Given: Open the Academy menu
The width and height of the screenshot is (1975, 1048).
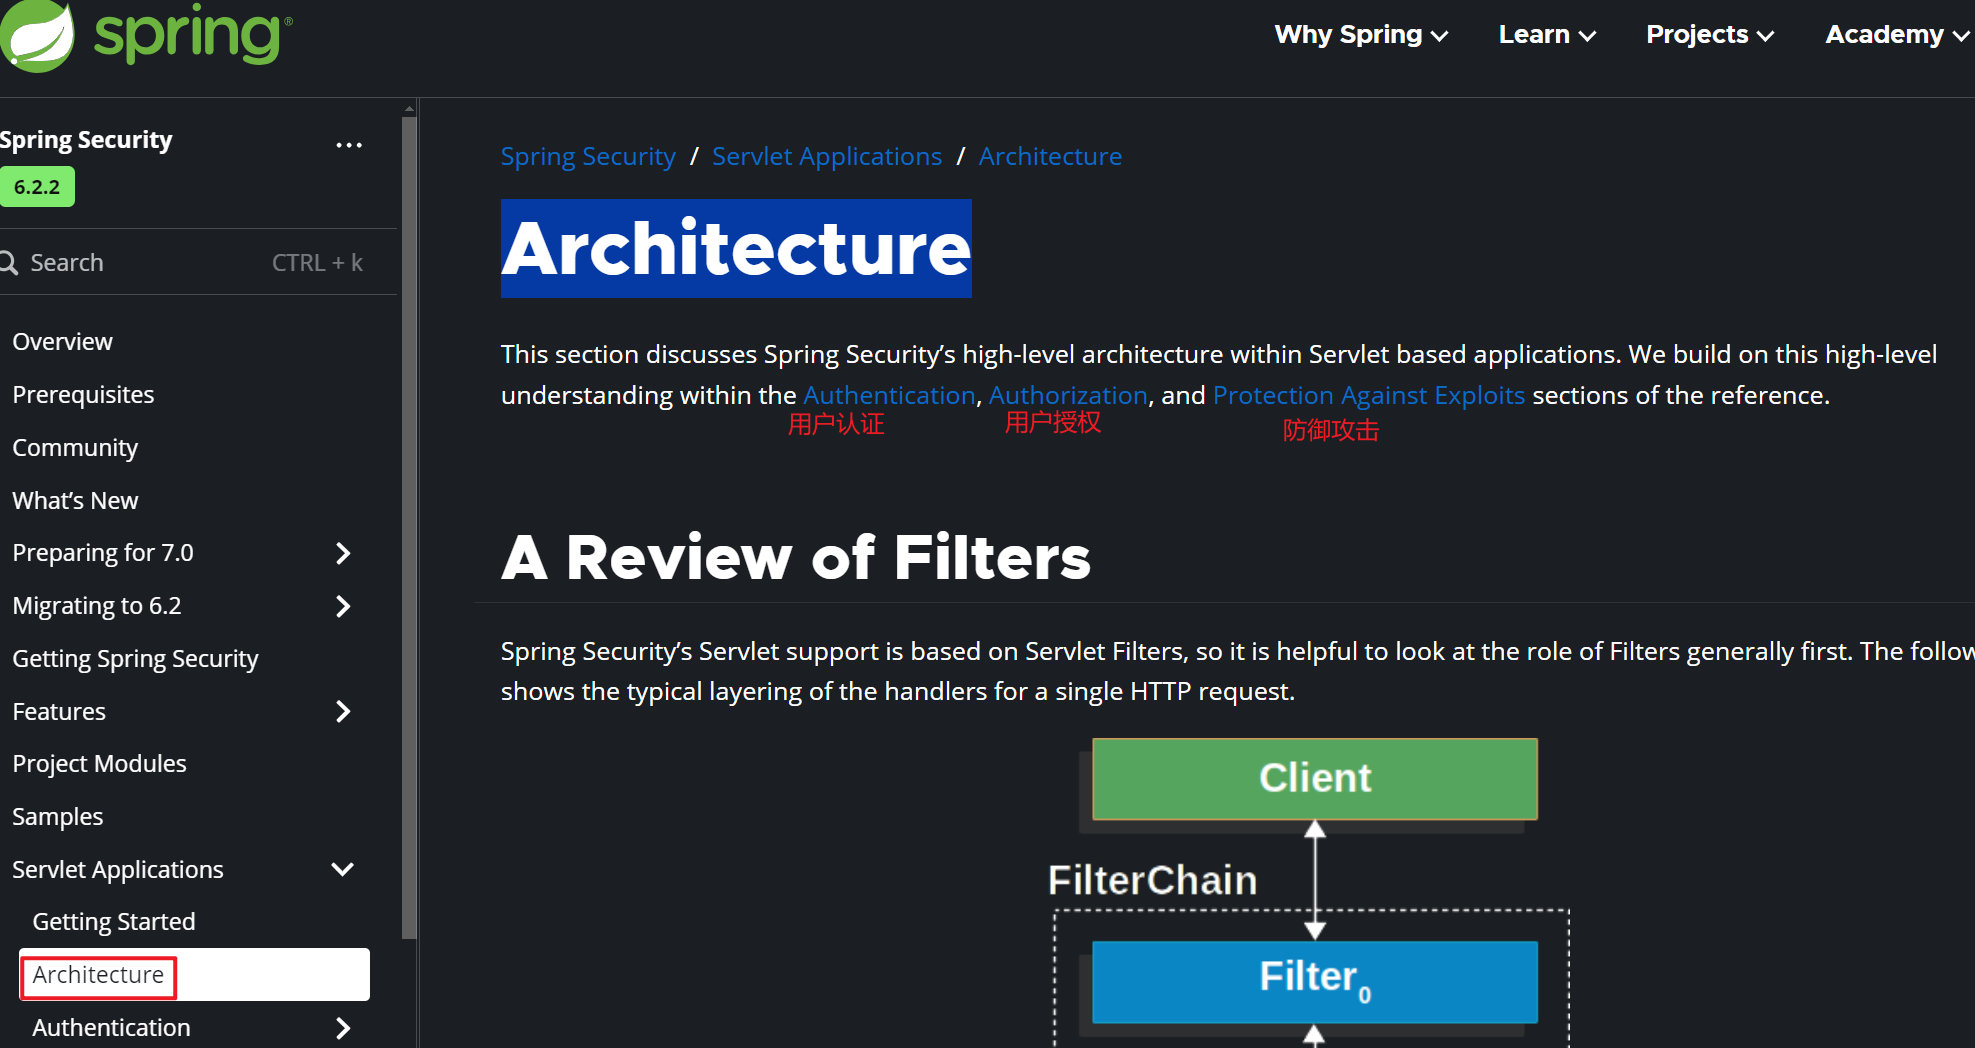Looking at the screenshot, I should (x=1898, y=35).
